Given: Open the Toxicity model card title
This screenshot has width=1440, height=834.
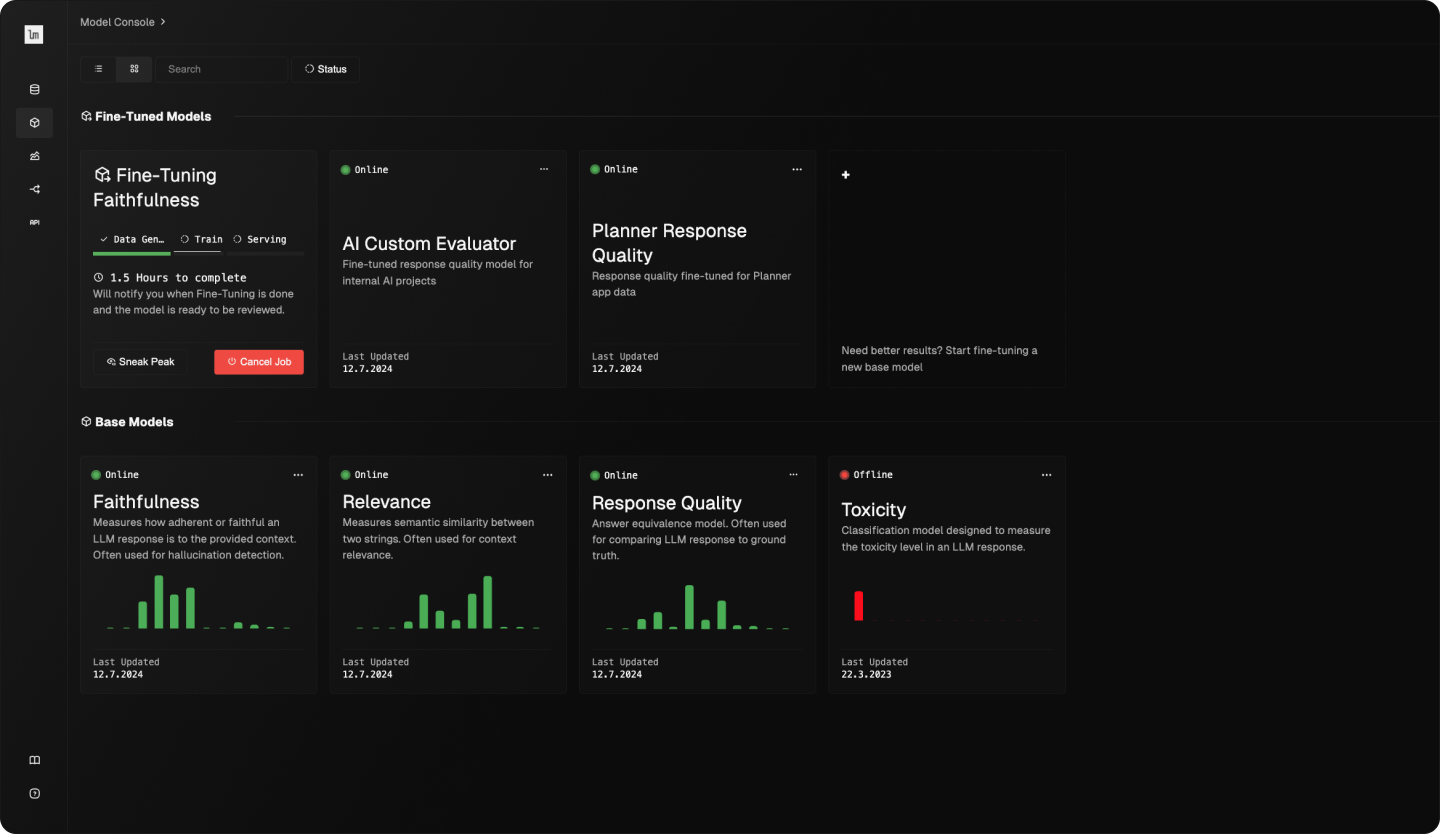Looking at the screenshot, I should coord(873,510).
